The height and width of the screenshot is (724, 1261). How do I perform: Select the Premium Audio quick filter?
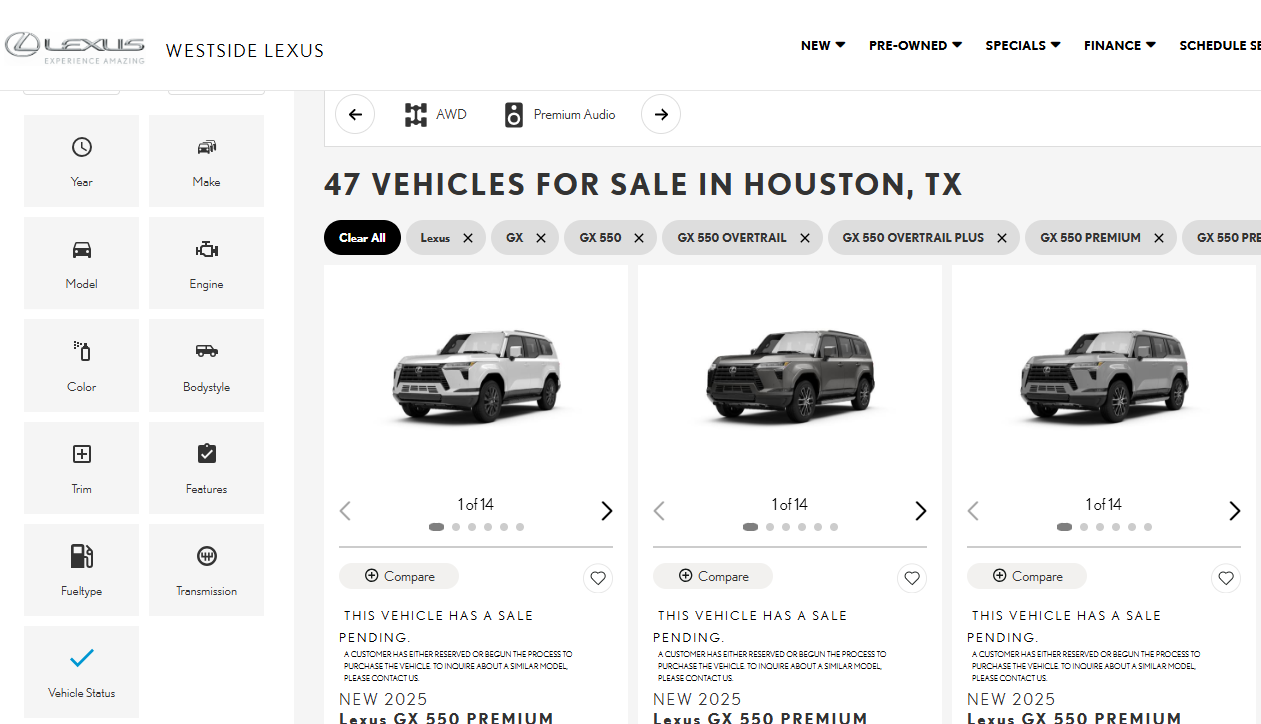coord(559,115)
